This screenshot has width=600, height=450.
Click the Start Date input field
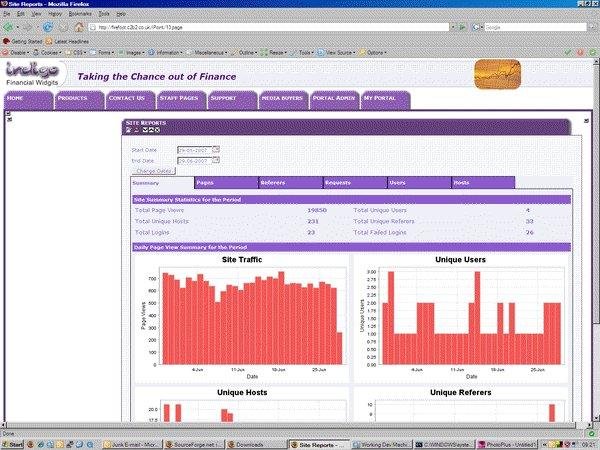194,150
